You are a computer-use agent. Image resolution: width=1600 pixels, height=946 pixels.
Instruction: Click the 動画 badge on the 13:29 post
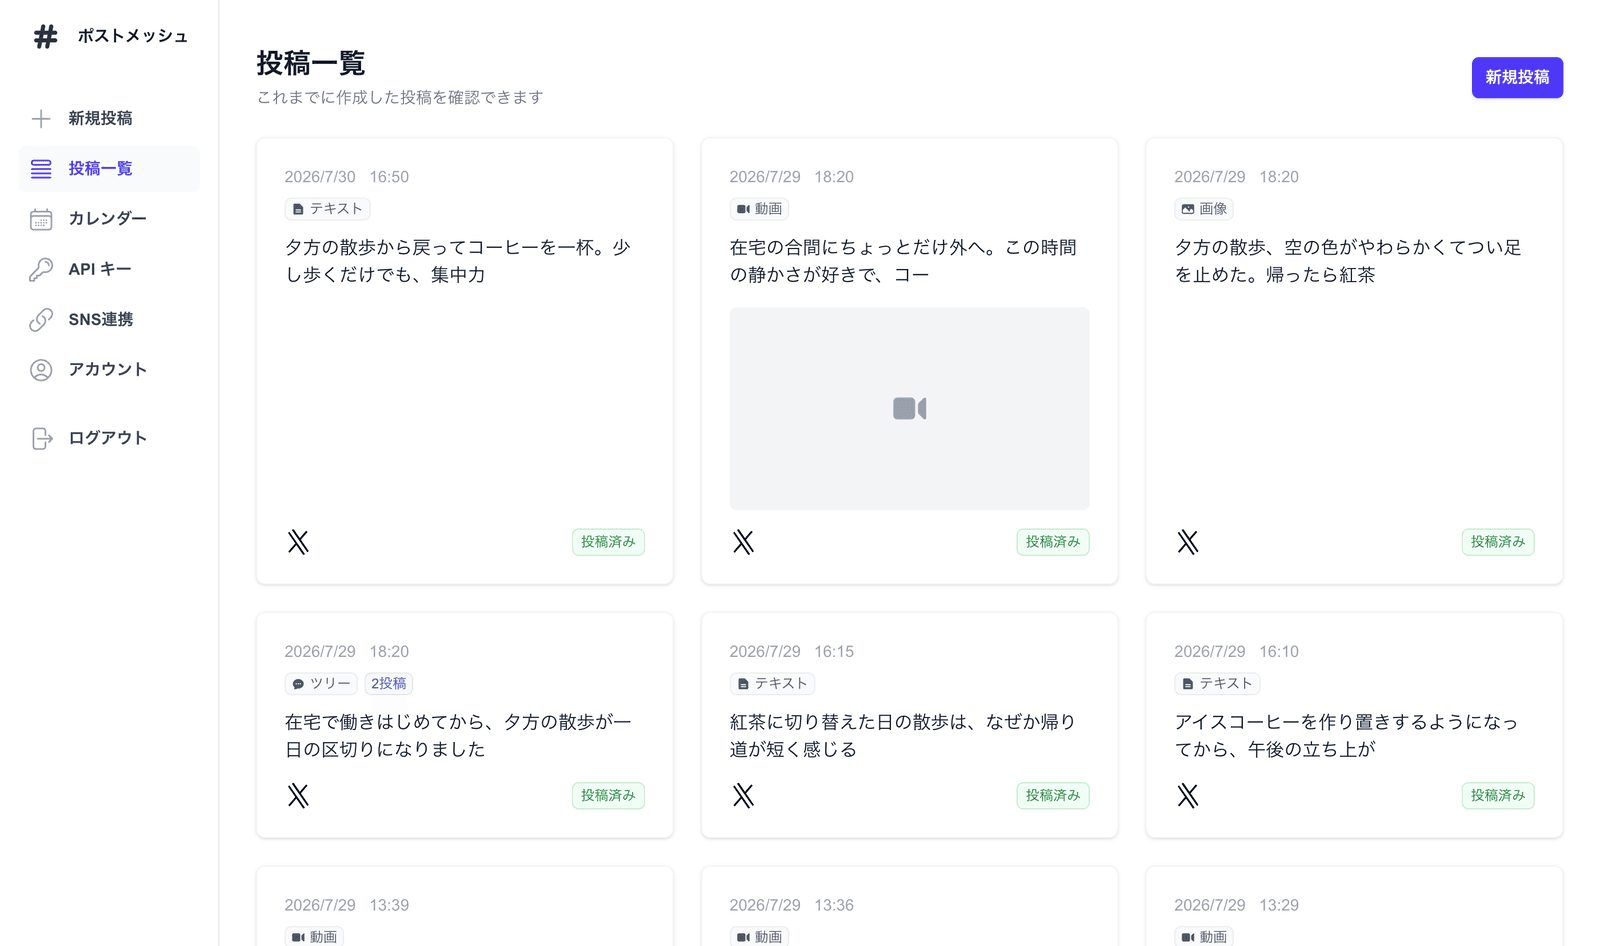[1204, 937]
